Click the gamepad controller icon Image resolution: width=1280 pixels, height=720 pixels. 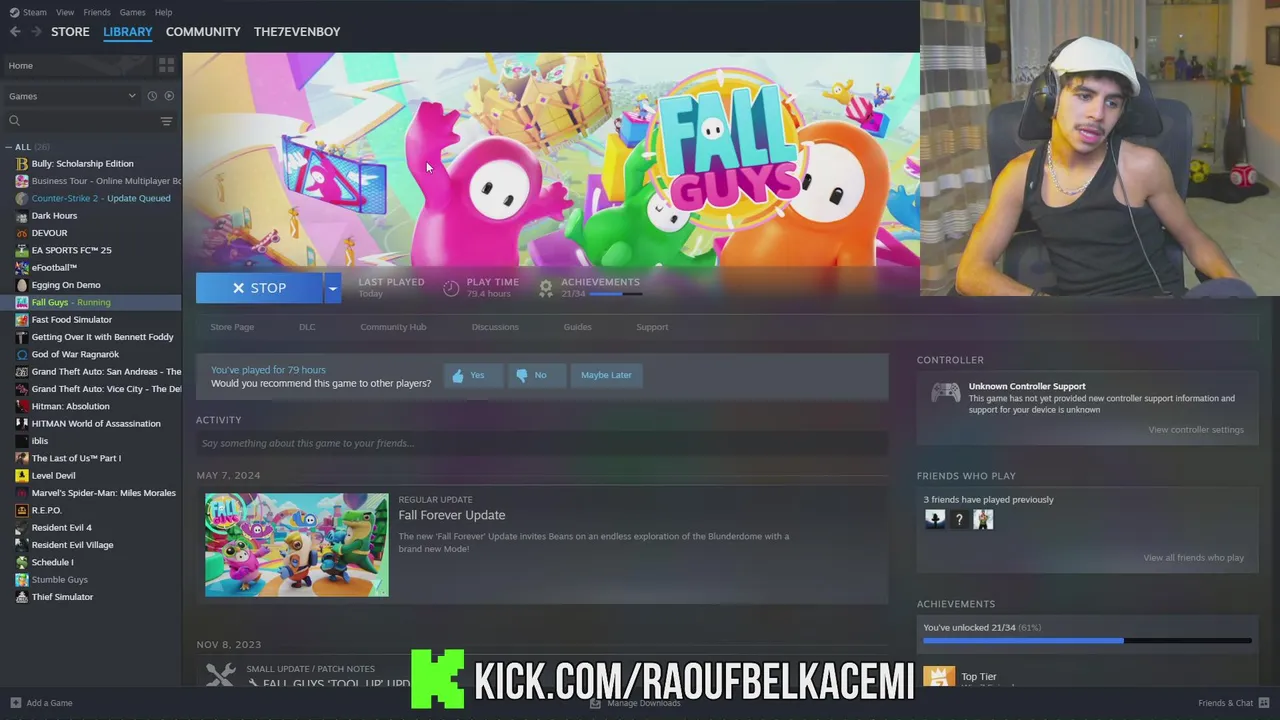point(945,393)
